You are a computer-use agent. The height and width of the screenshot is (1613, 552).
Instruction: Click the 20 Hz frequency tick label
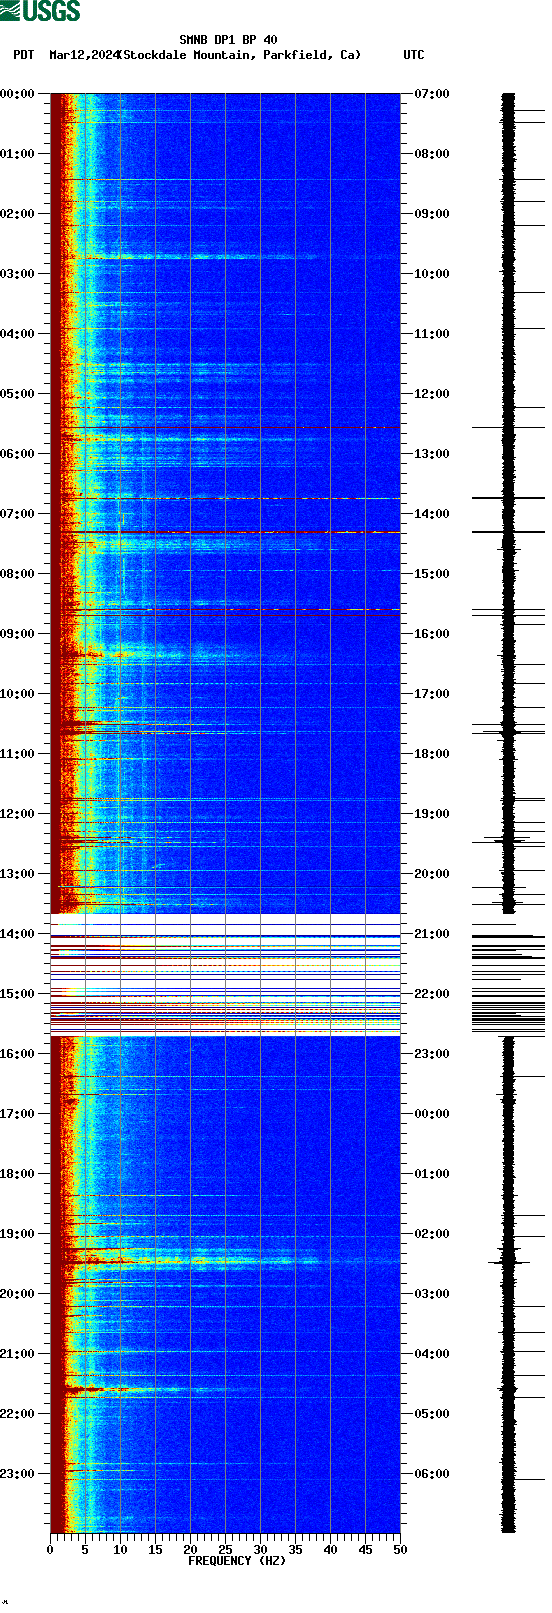[x=190, y=1550]
